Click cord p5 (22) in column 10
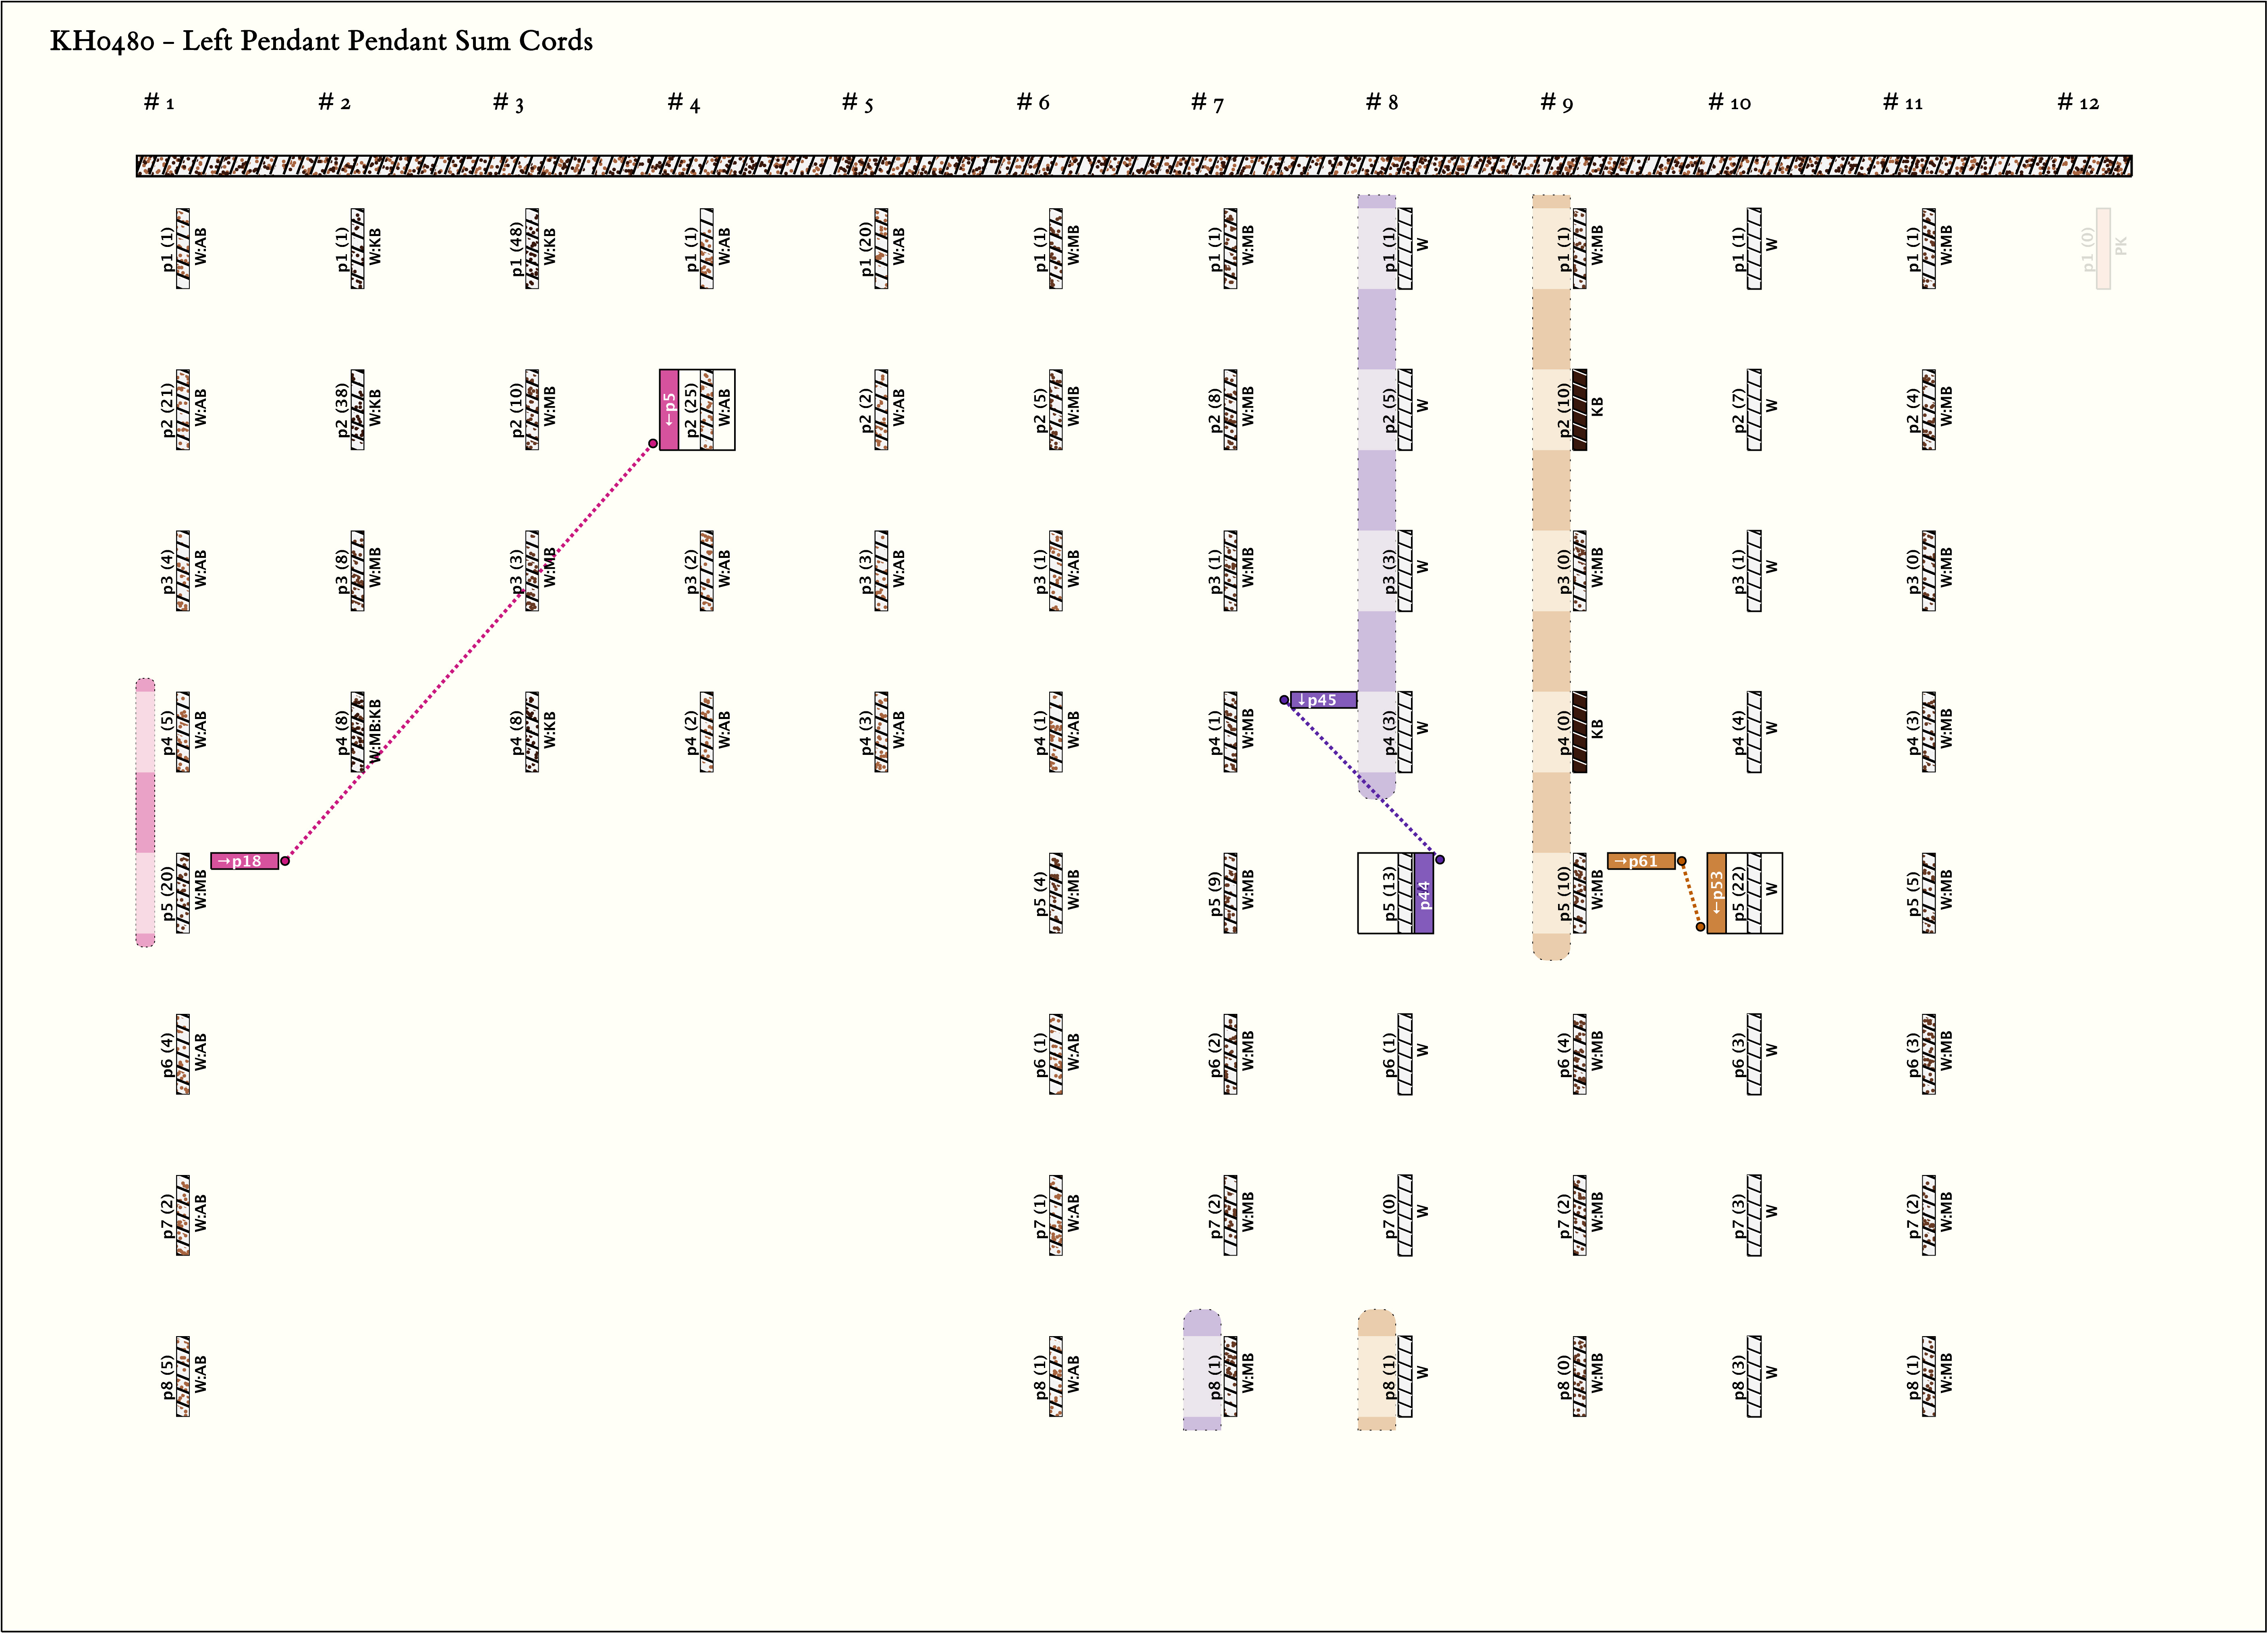The image size is (2268, 1633). tap(1753, 893)
